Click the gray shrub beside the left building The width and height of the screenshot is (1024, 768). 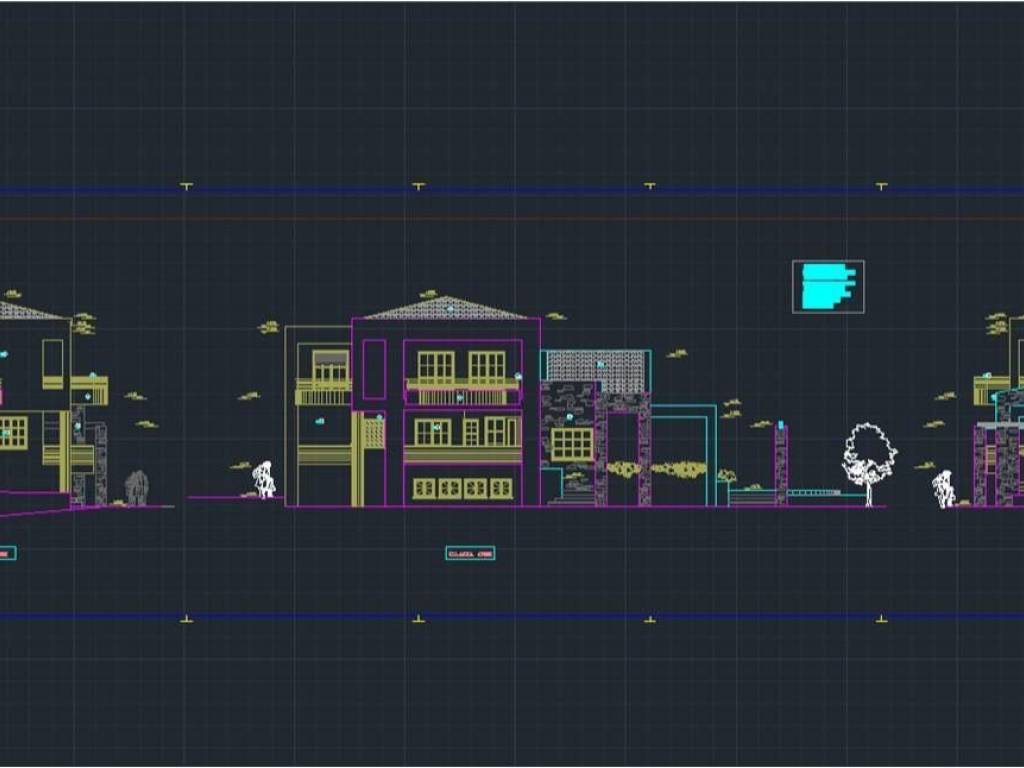click(137, 487)
